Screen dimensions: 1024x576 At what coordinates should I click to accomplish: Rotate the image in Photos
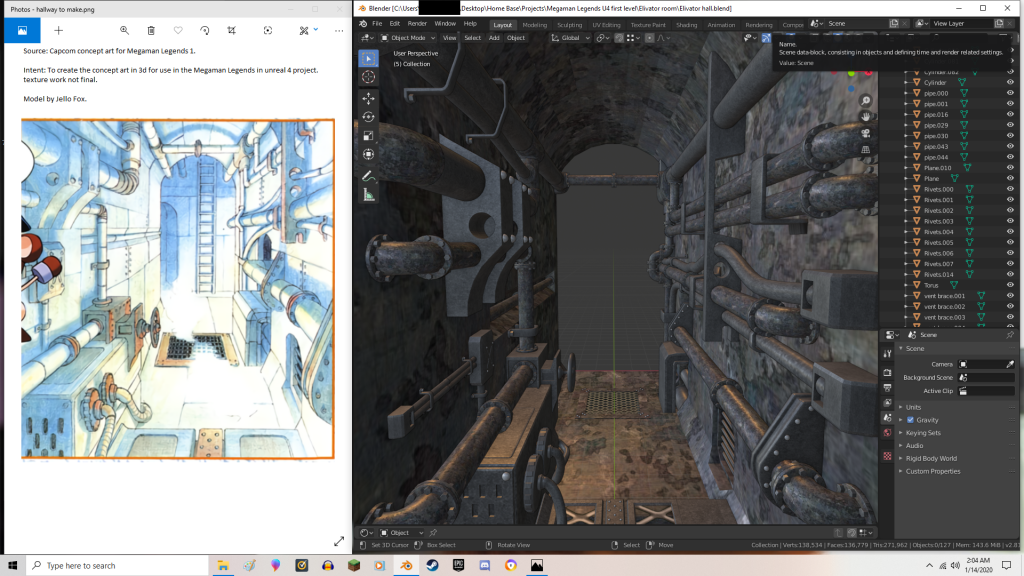204,30
